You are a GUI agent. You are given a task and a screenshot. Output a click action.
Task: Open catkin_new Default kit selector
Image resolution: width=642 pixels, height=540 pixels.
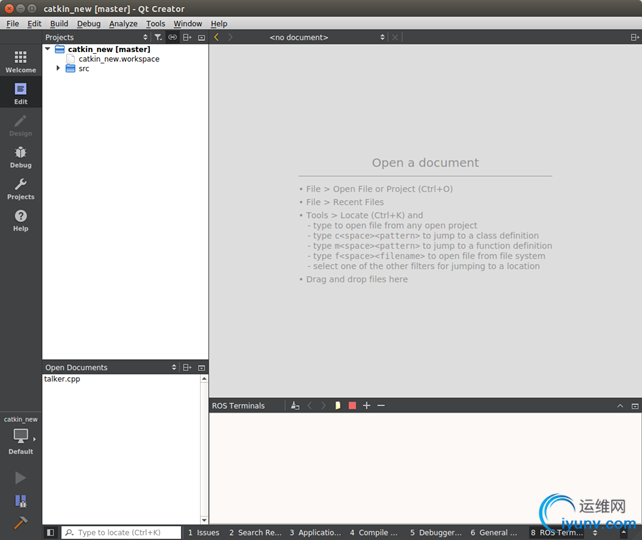[20, 436]
